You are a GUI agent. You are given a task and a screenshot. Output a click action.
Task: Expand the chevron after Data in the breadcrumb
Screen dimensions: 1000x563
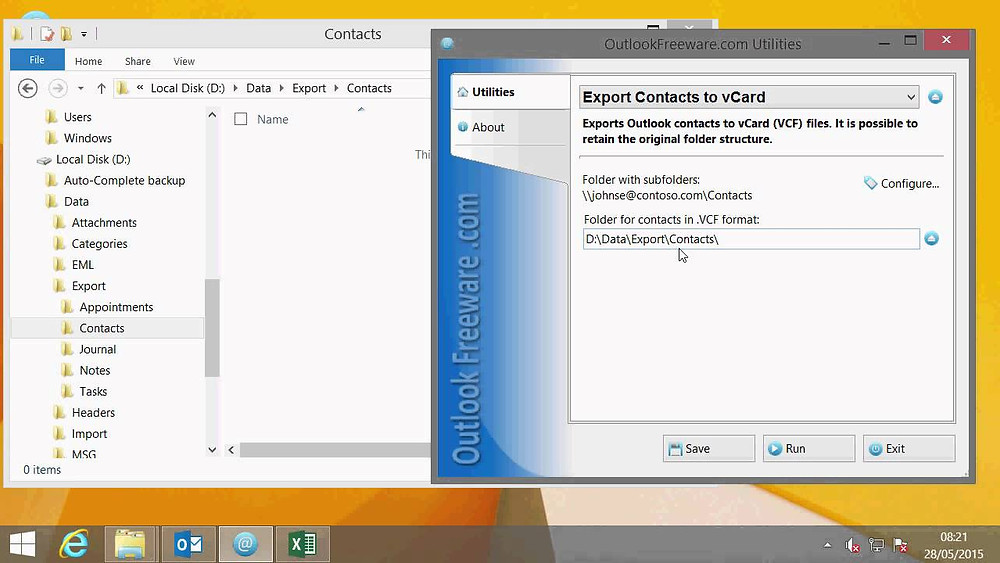[281, 88]
